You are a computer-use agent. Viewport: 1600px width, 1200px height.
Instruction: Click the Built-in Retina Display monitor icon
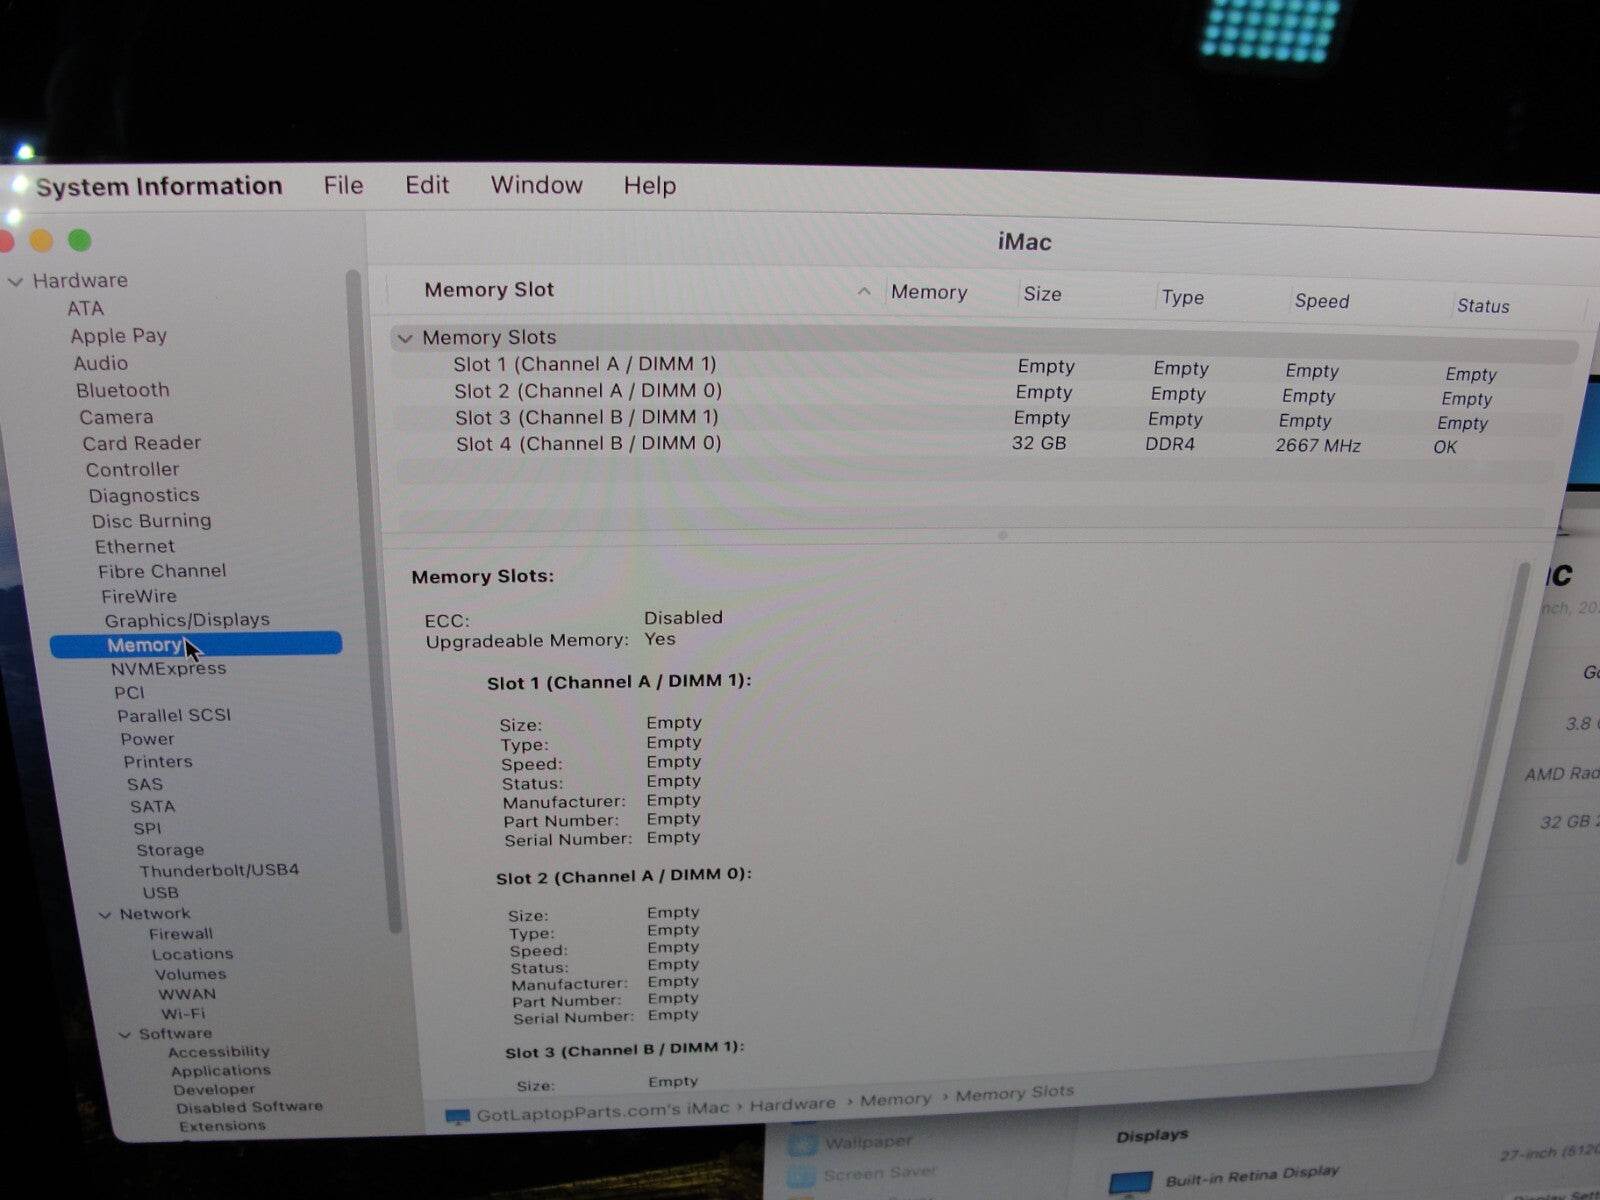point(1131,1183)
